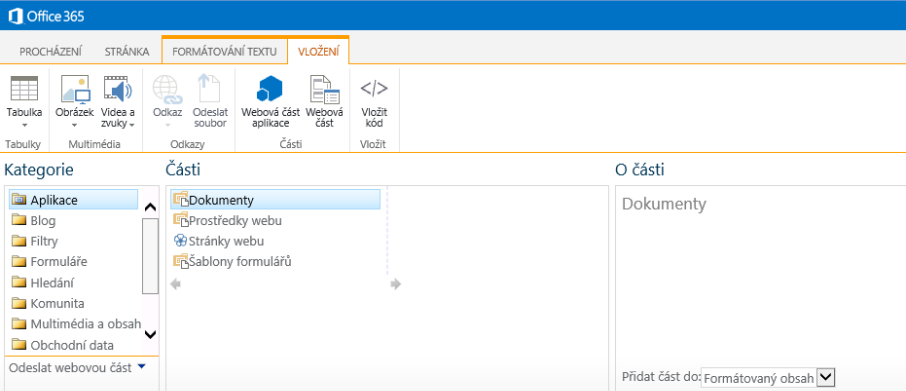This screenshot has height=391, width=906.
Task: Open the Odkaz dropdown arrow
Action: (x=168, y=125)
